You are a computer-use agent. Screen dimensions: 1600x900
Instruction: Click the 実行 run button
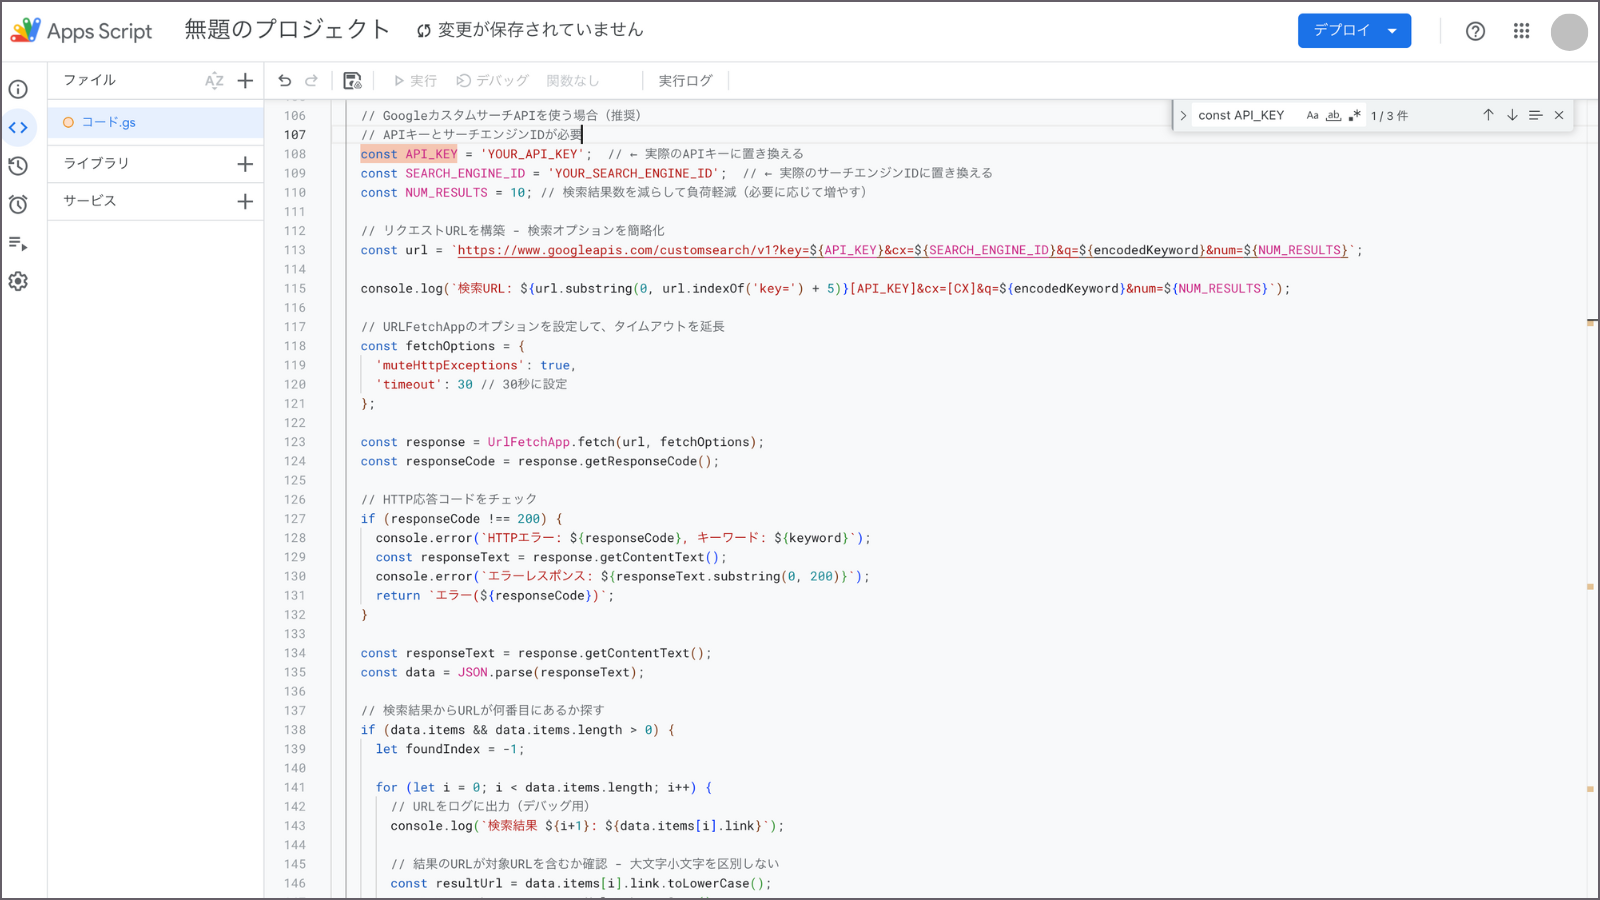tap(415, 81)
